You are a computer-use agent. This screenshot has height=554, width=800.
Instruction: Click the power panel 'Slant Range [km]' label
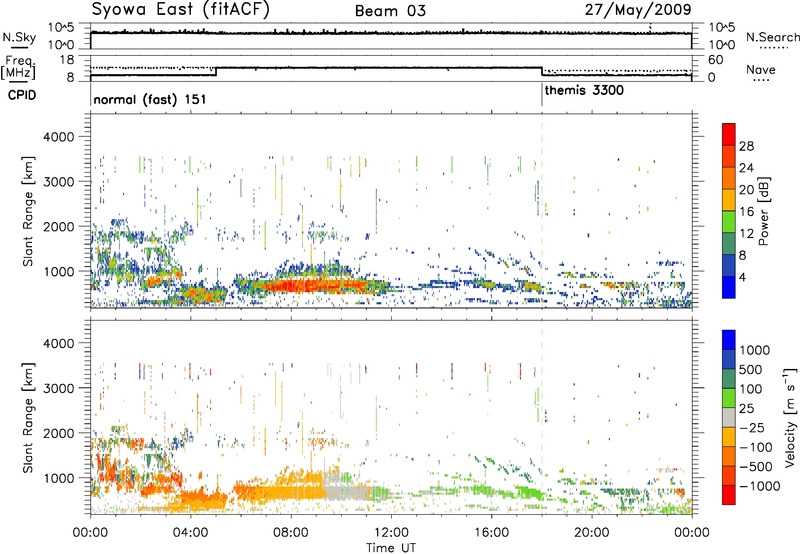click(28, 211)
